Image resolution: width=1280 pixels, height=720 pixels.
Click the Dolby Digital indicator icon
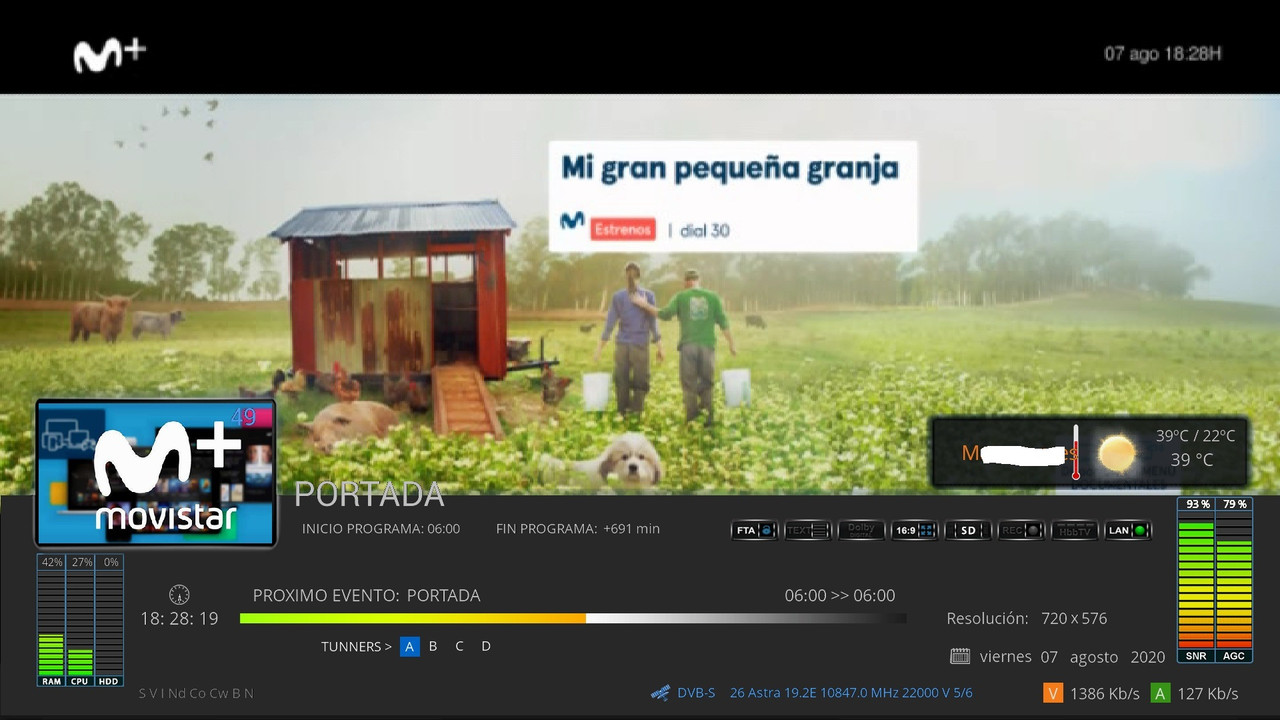pyautogui.click(x=861, y=530)
